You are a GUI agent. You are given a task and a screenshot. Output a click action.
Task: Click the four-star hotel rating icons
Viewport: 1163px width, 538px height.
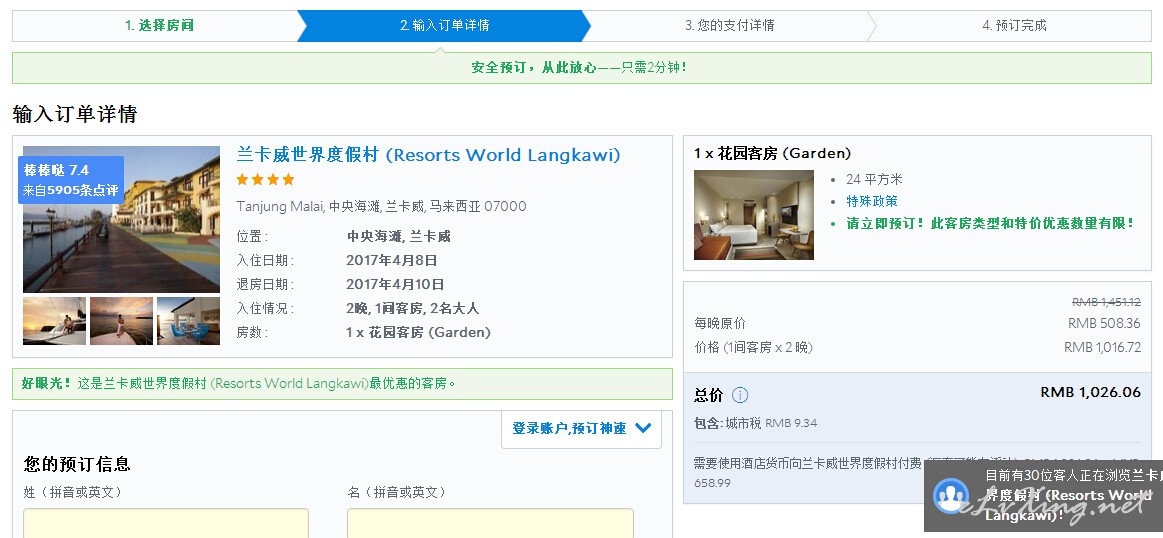coord(265,180)
